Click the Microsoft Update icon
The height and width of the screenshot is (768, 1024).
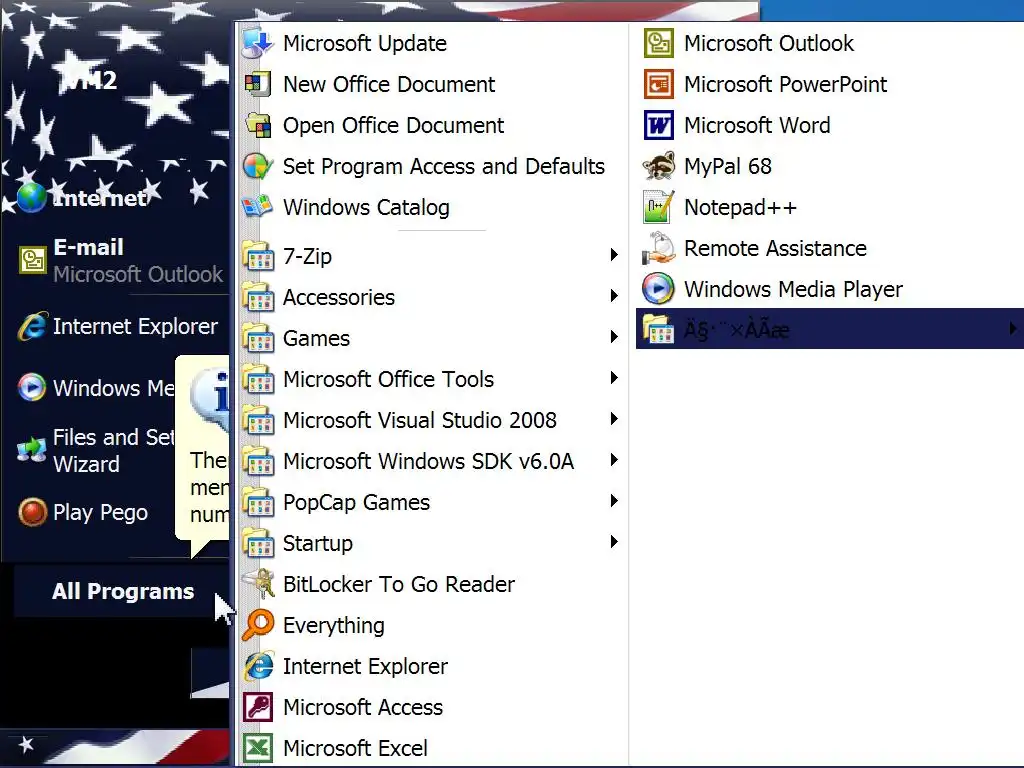pyautogui.click(x=258, y=43)
